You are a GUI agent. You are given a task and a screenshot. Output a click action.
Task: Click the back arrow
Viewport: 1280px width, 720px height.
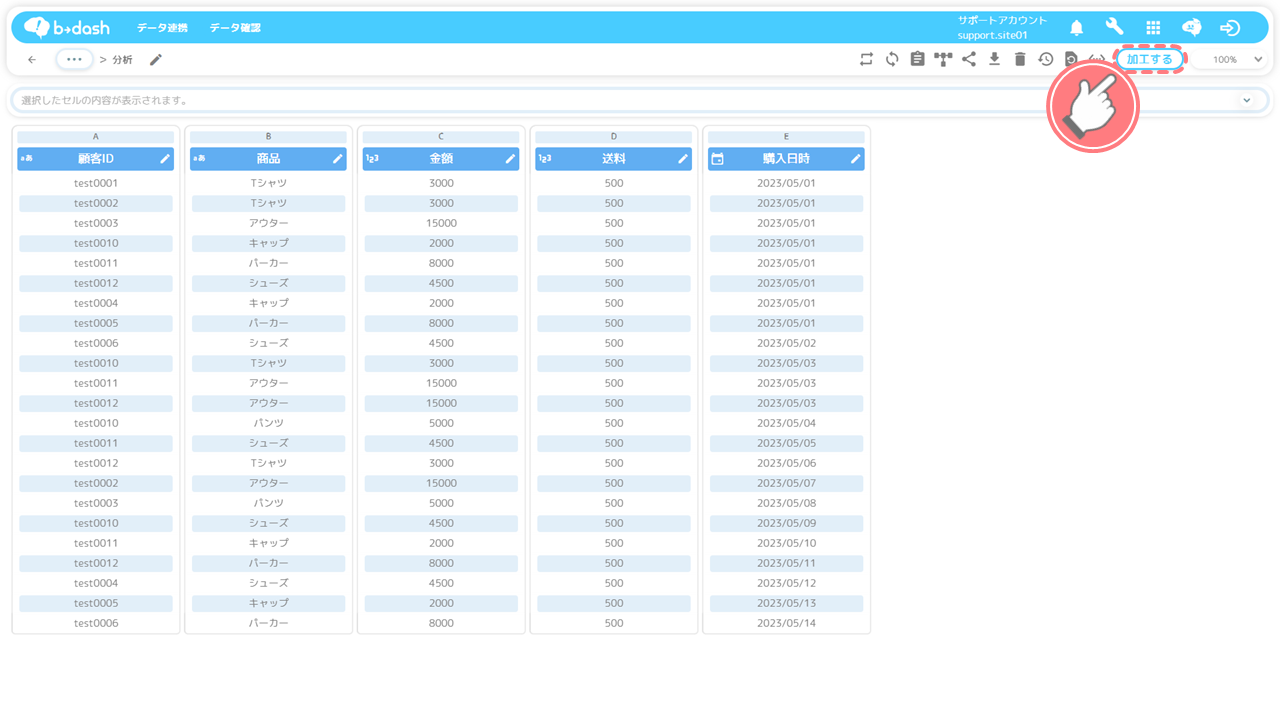[32, 60]
